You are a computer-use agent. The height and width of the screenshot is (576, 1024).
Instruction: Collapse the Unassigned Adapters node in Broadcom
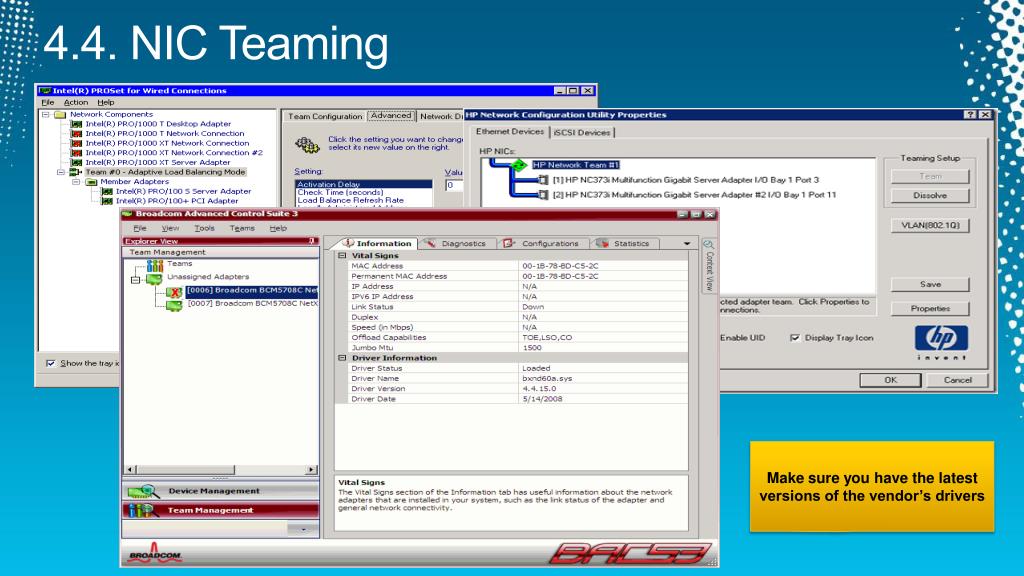[x=135, y=280]
